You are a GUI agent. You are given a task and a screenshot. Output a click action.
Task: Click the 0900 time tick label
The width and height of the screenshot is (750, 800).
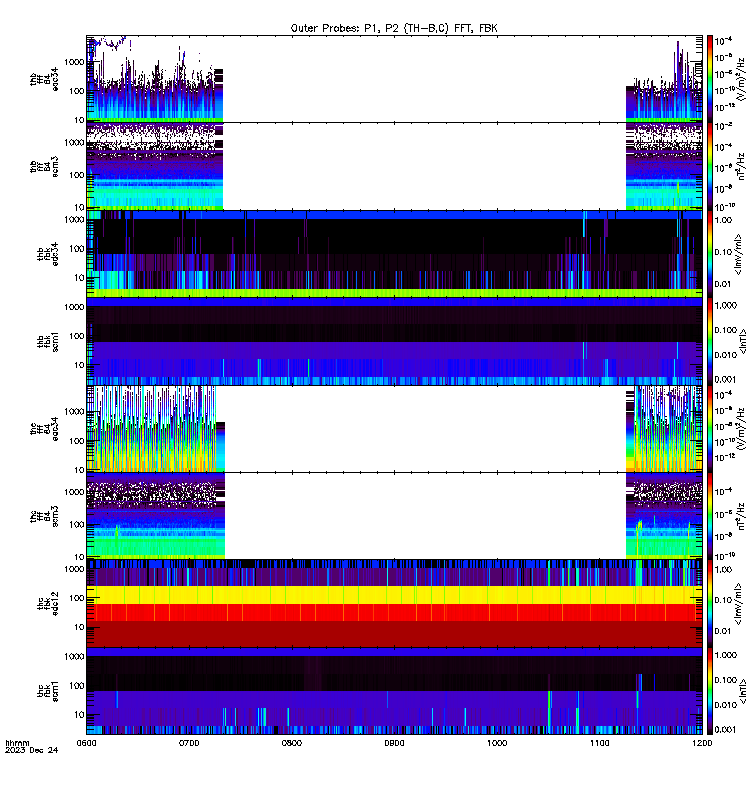coord(394,743)
